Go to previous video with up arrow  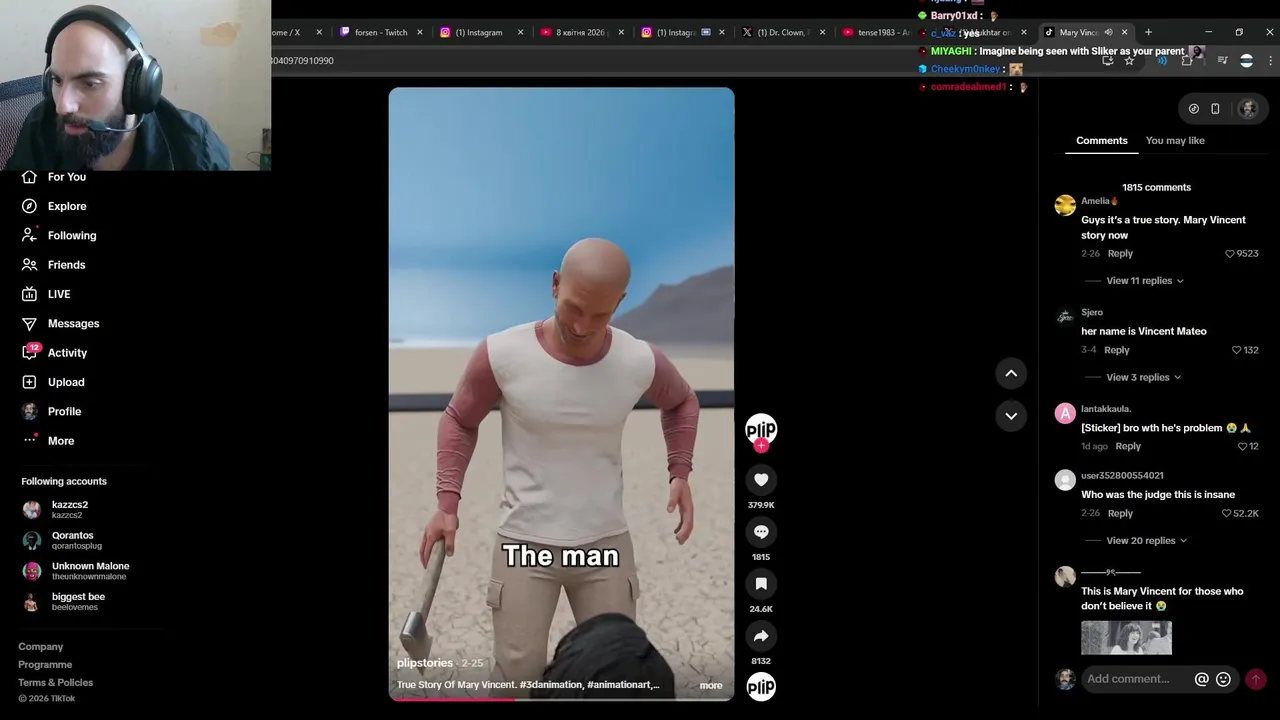1011,373
